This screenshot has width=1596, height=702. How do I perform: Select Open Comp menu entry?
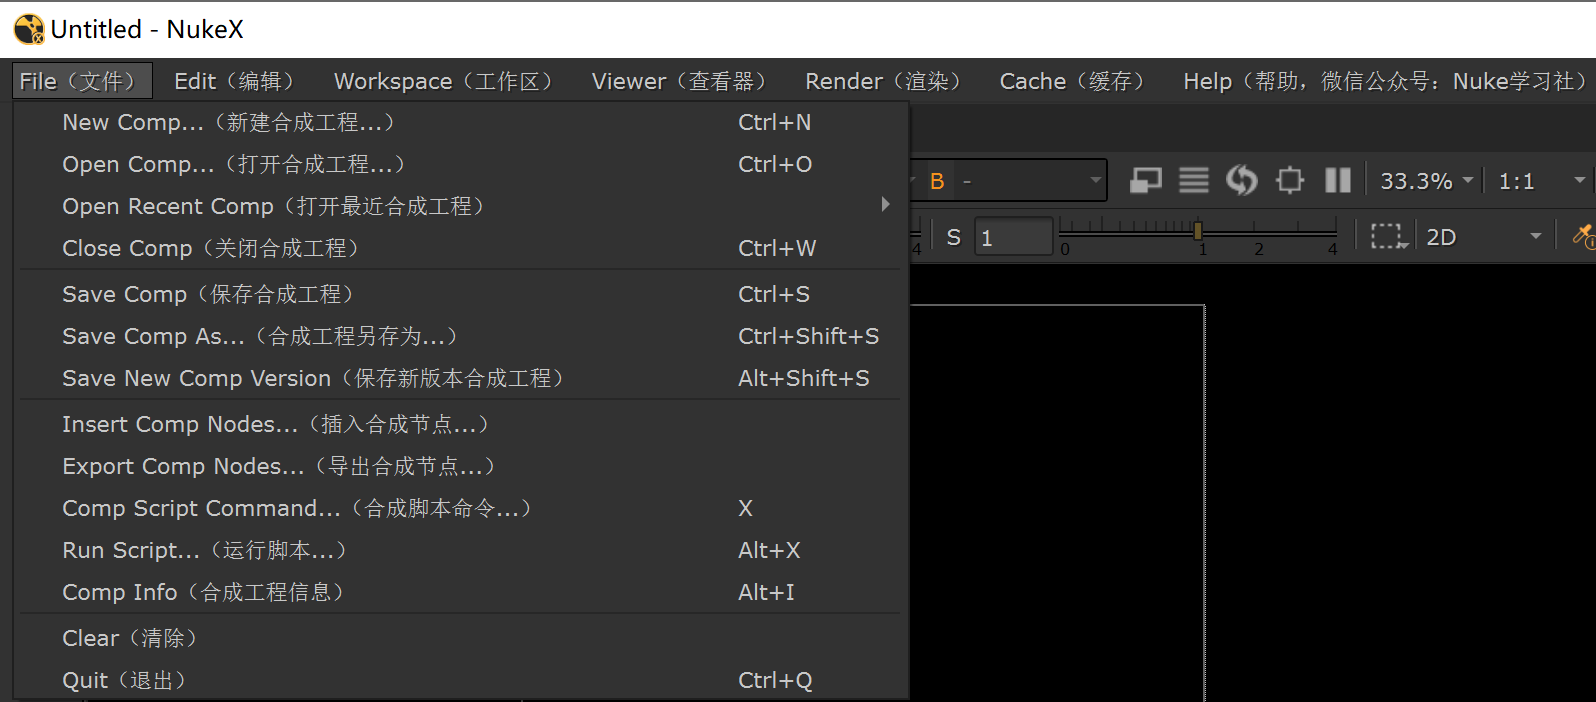click(461, 164)
